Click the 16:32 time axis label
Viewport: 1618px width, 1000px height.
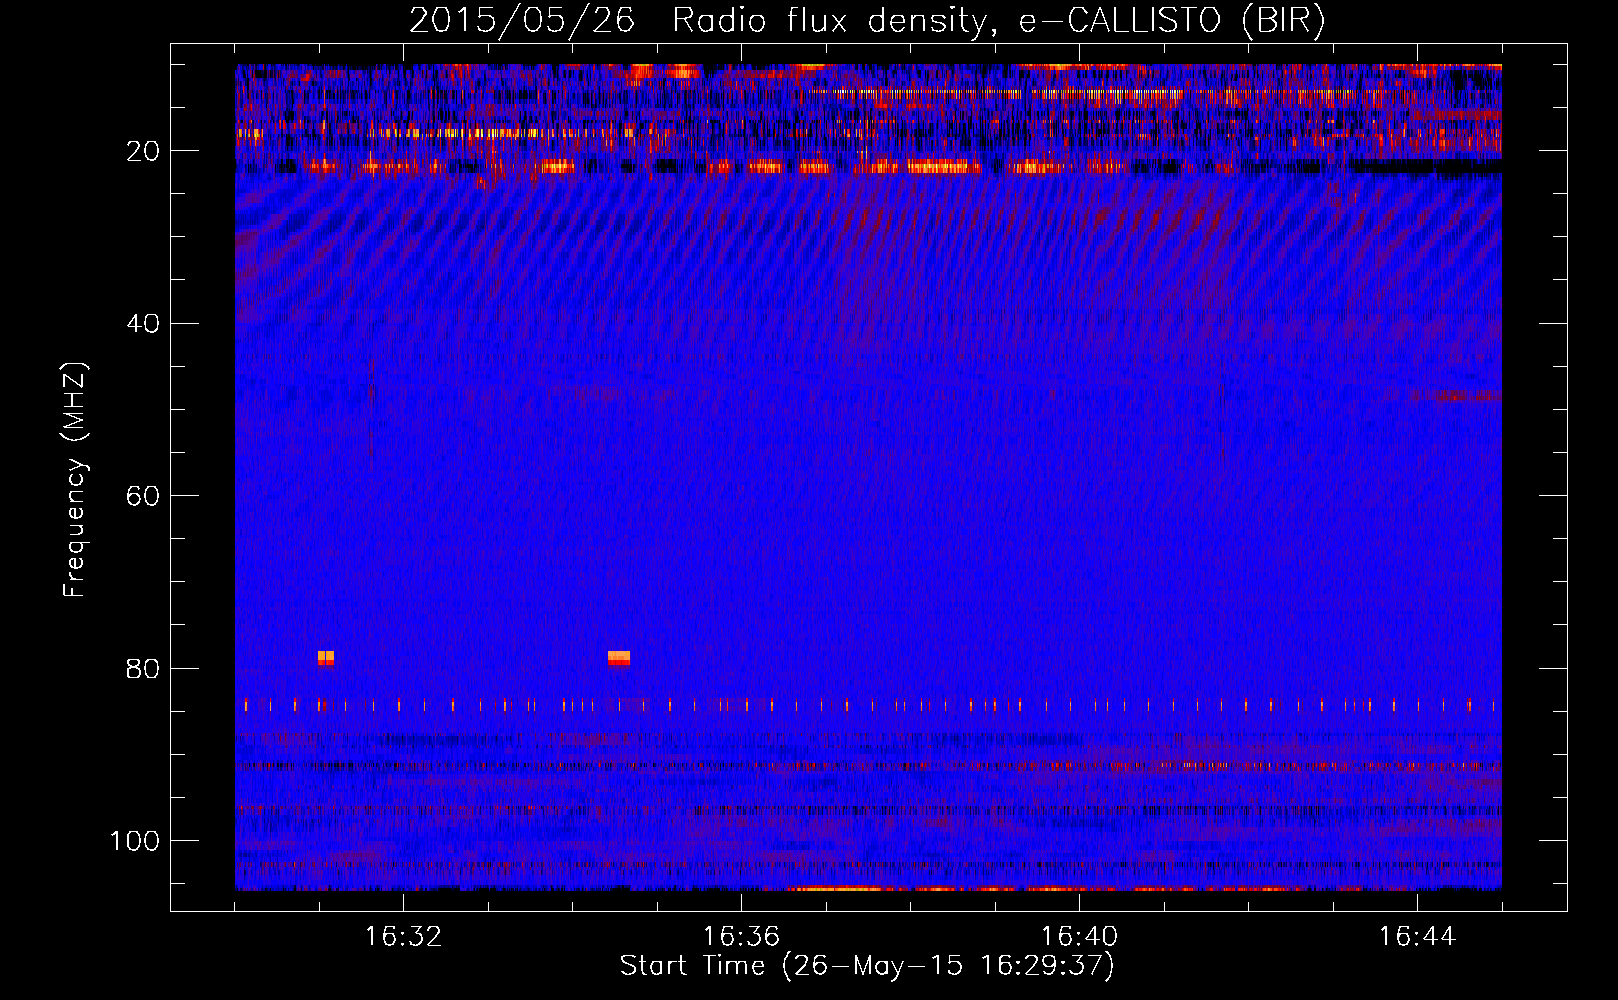click(x=403, y=937)
